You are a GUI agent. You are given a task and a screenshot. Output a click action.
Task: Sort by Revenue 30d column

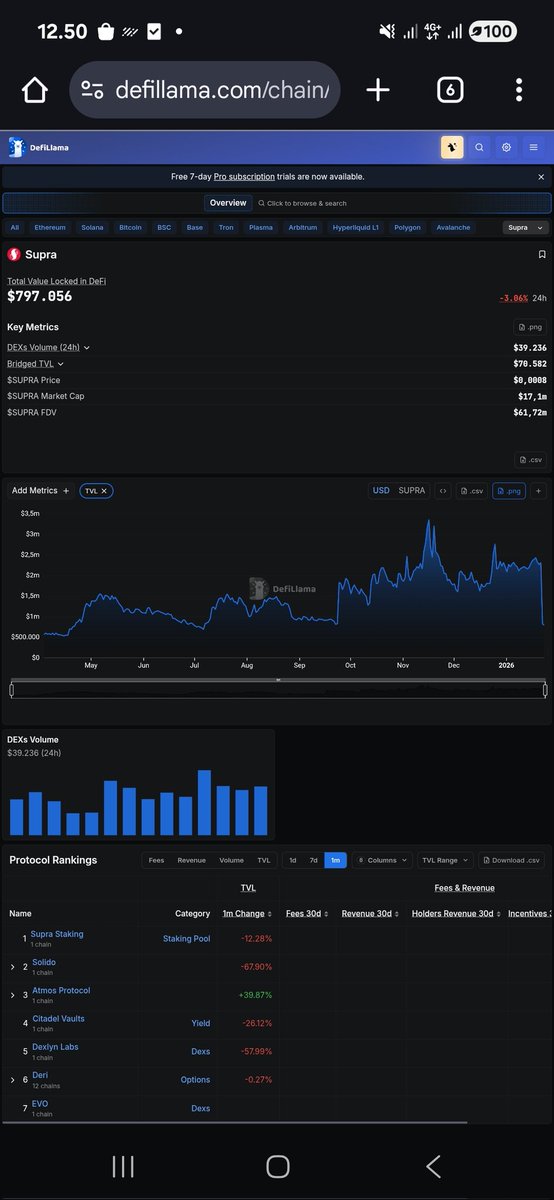[x=369, y=913]
